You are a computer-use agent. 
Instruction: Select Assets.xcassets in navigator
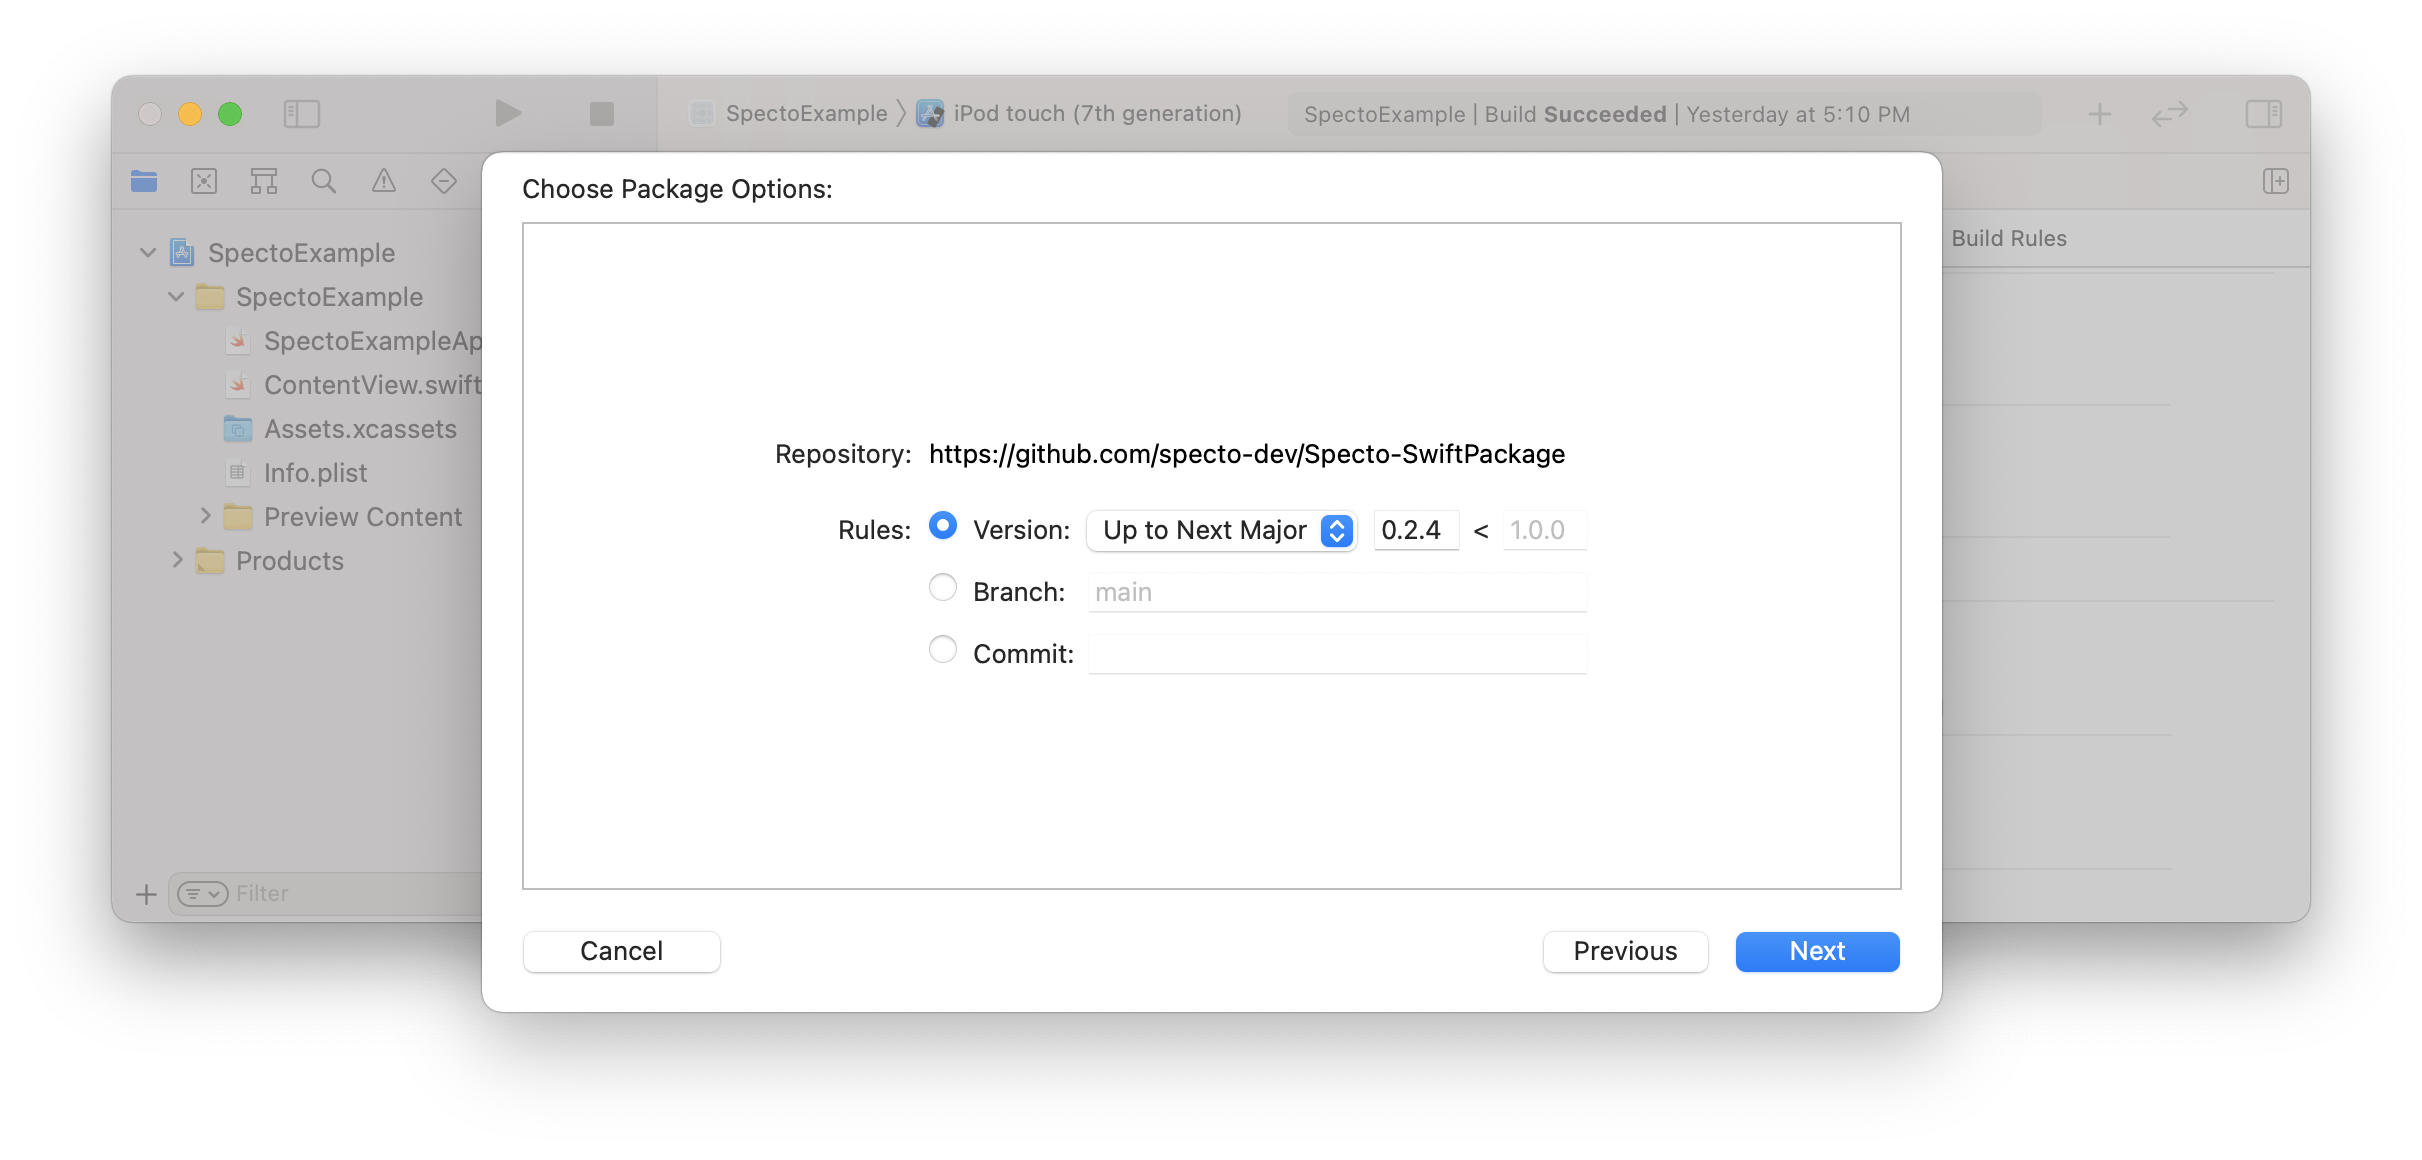(341, 429)
